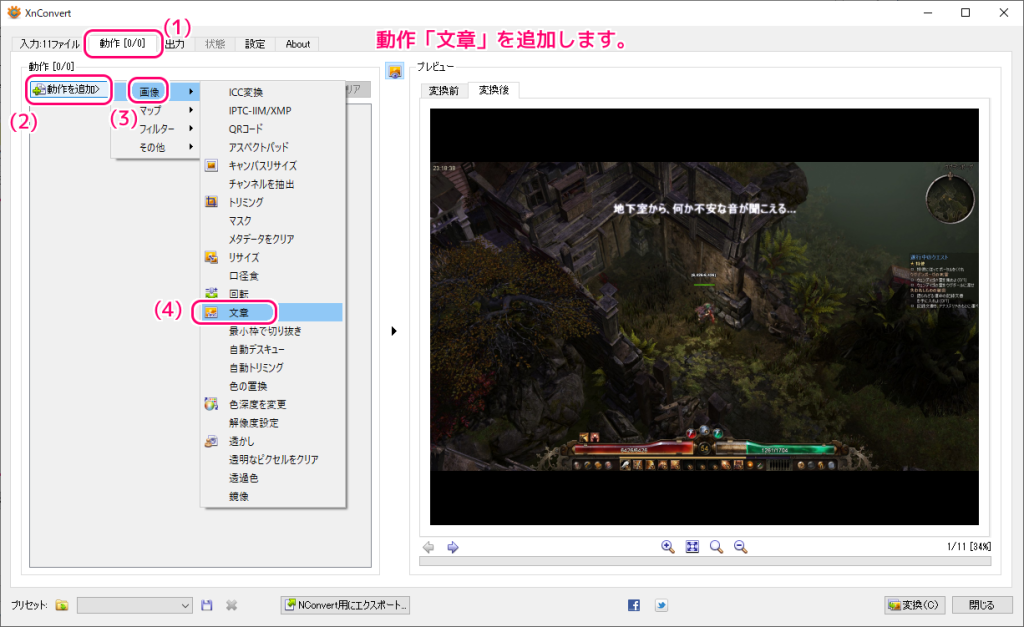Choose リサイズ in the image submenu

[245, 257]
